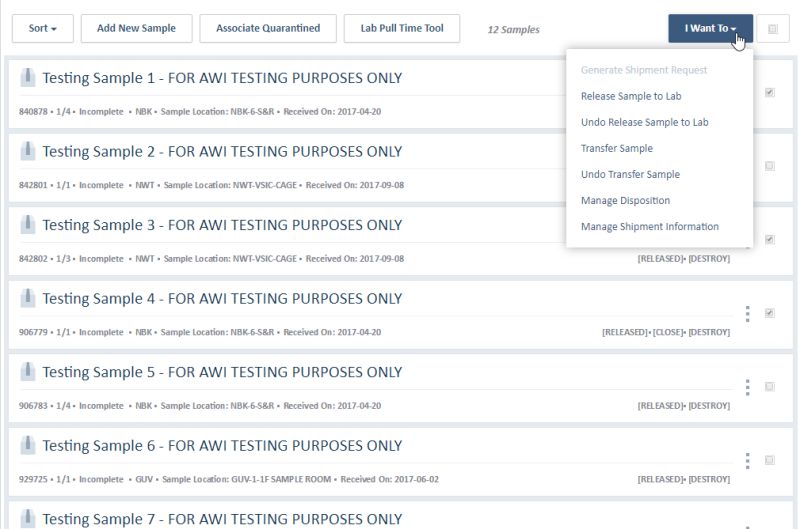Open Testing Sample 7 title
Screen dimensions: 800x529
[222, 519]
